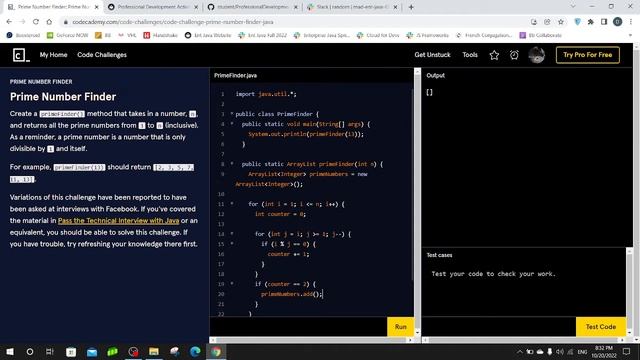This screenshot has height=360, width=640.
Task: Click the volume icon in system tray
Action: (560, 351)
